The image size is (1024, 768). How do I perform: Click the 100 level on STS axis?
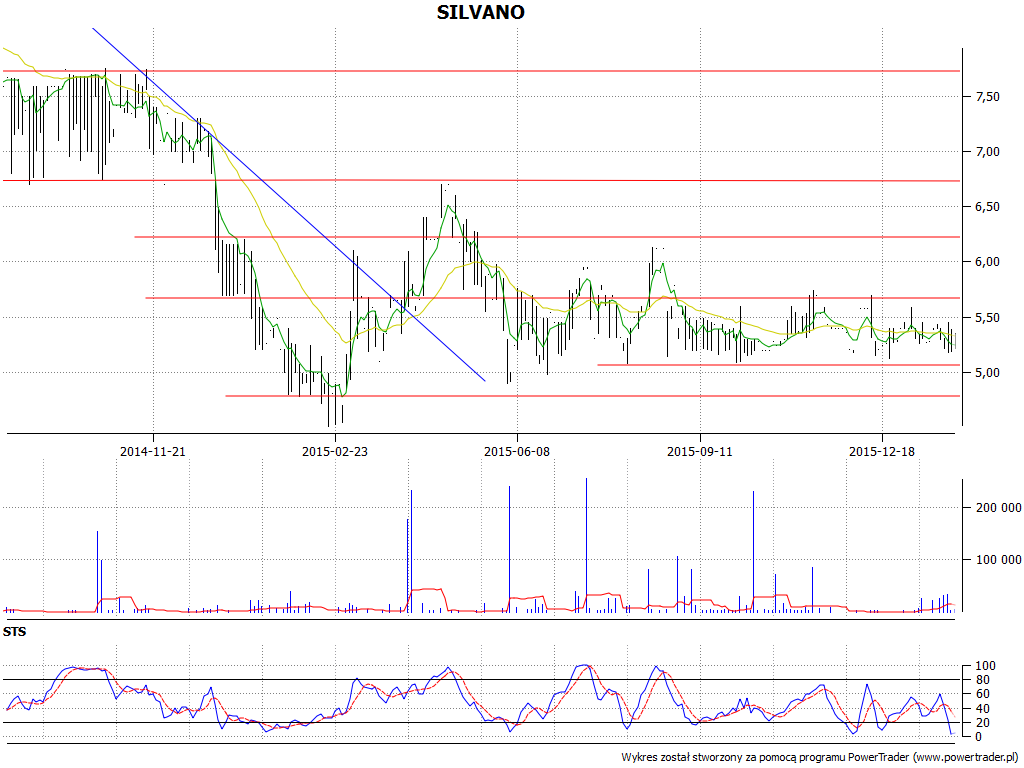click(985, 666)
